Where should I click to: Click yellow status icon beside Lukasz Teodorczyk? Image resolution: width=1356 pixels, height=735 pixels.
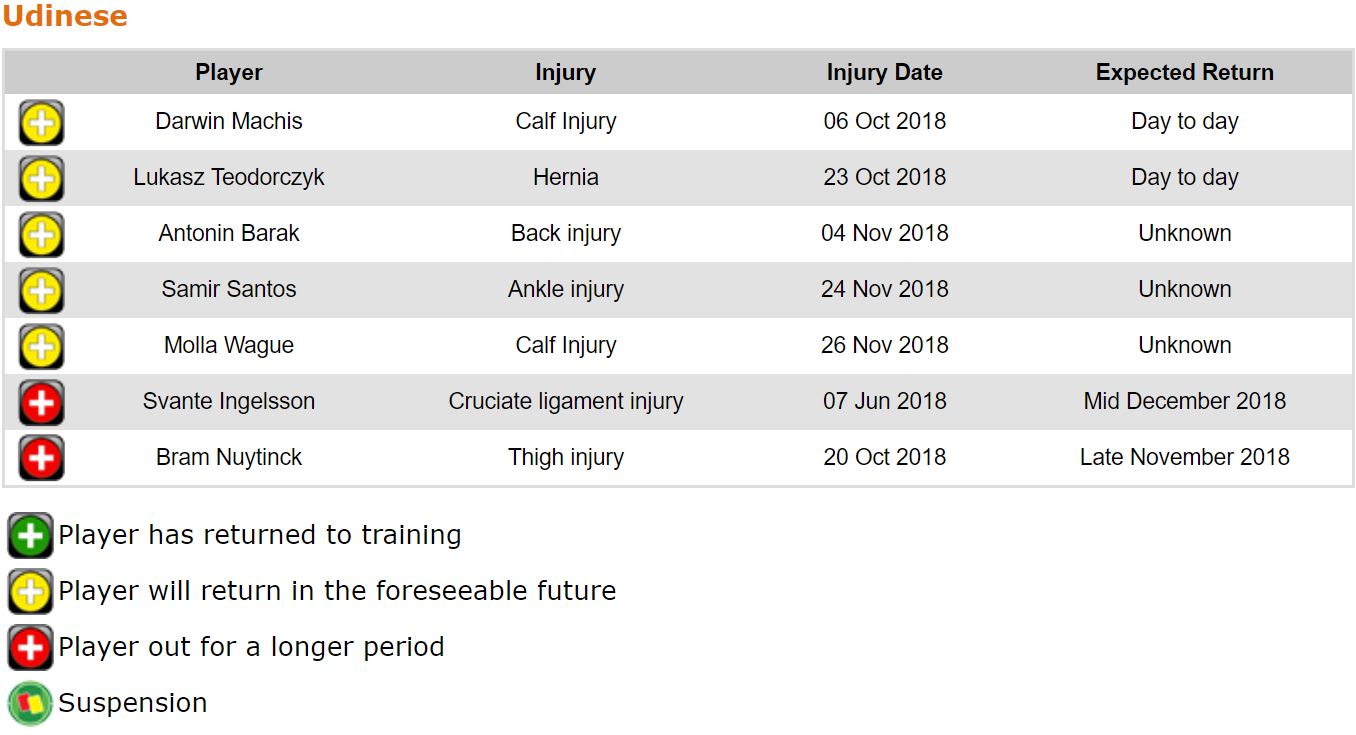click(x=41, y=179)
